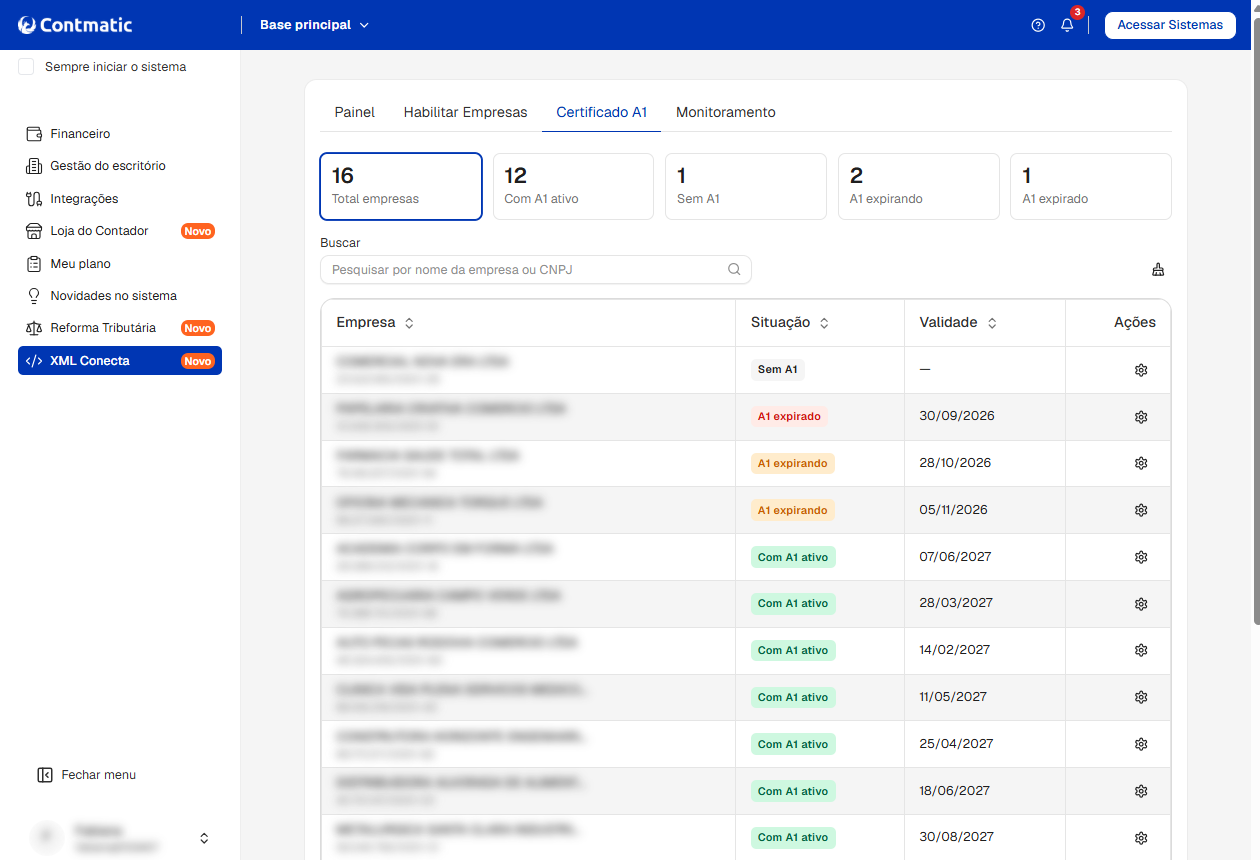Image resolution: width=1260 pixels, height=860 pixels.
Task: Open XML Conecta menu item
Action: click(x=120, y=361)
